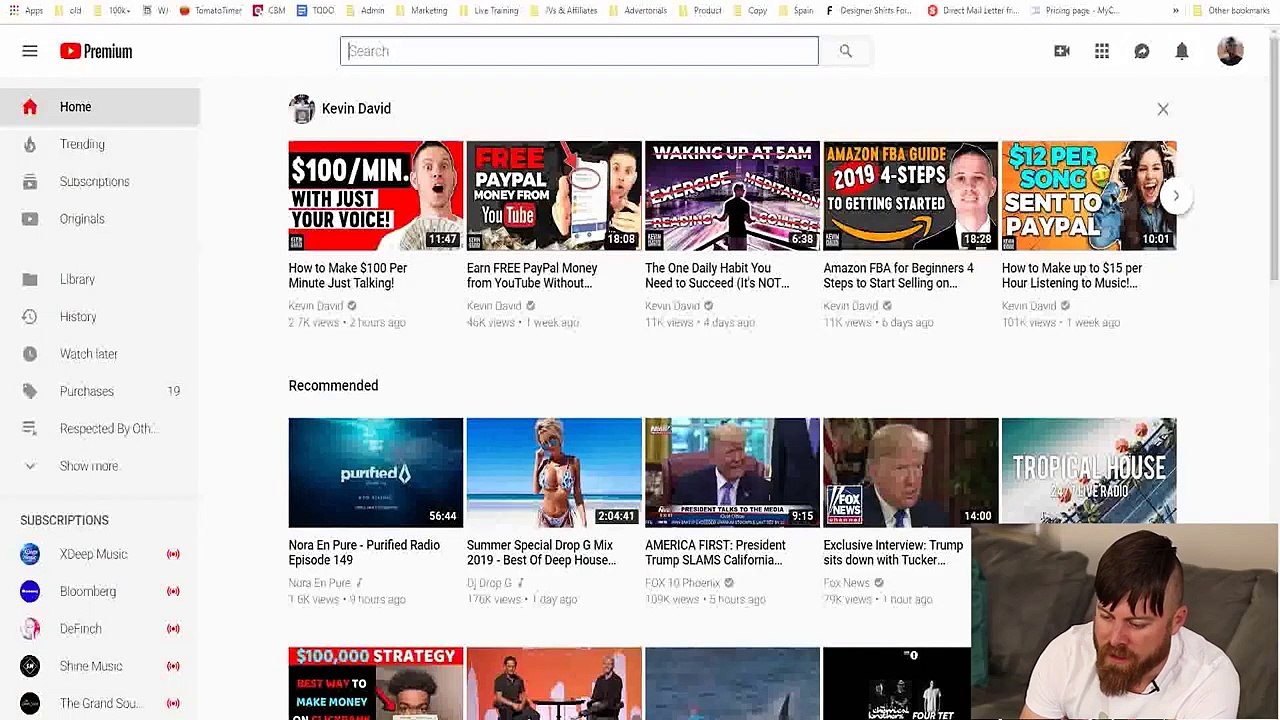Image resolution: width=1280 pixels, height=720 pixels.
Task: Open the create video camera icon
Action: tap(1062, 51)
